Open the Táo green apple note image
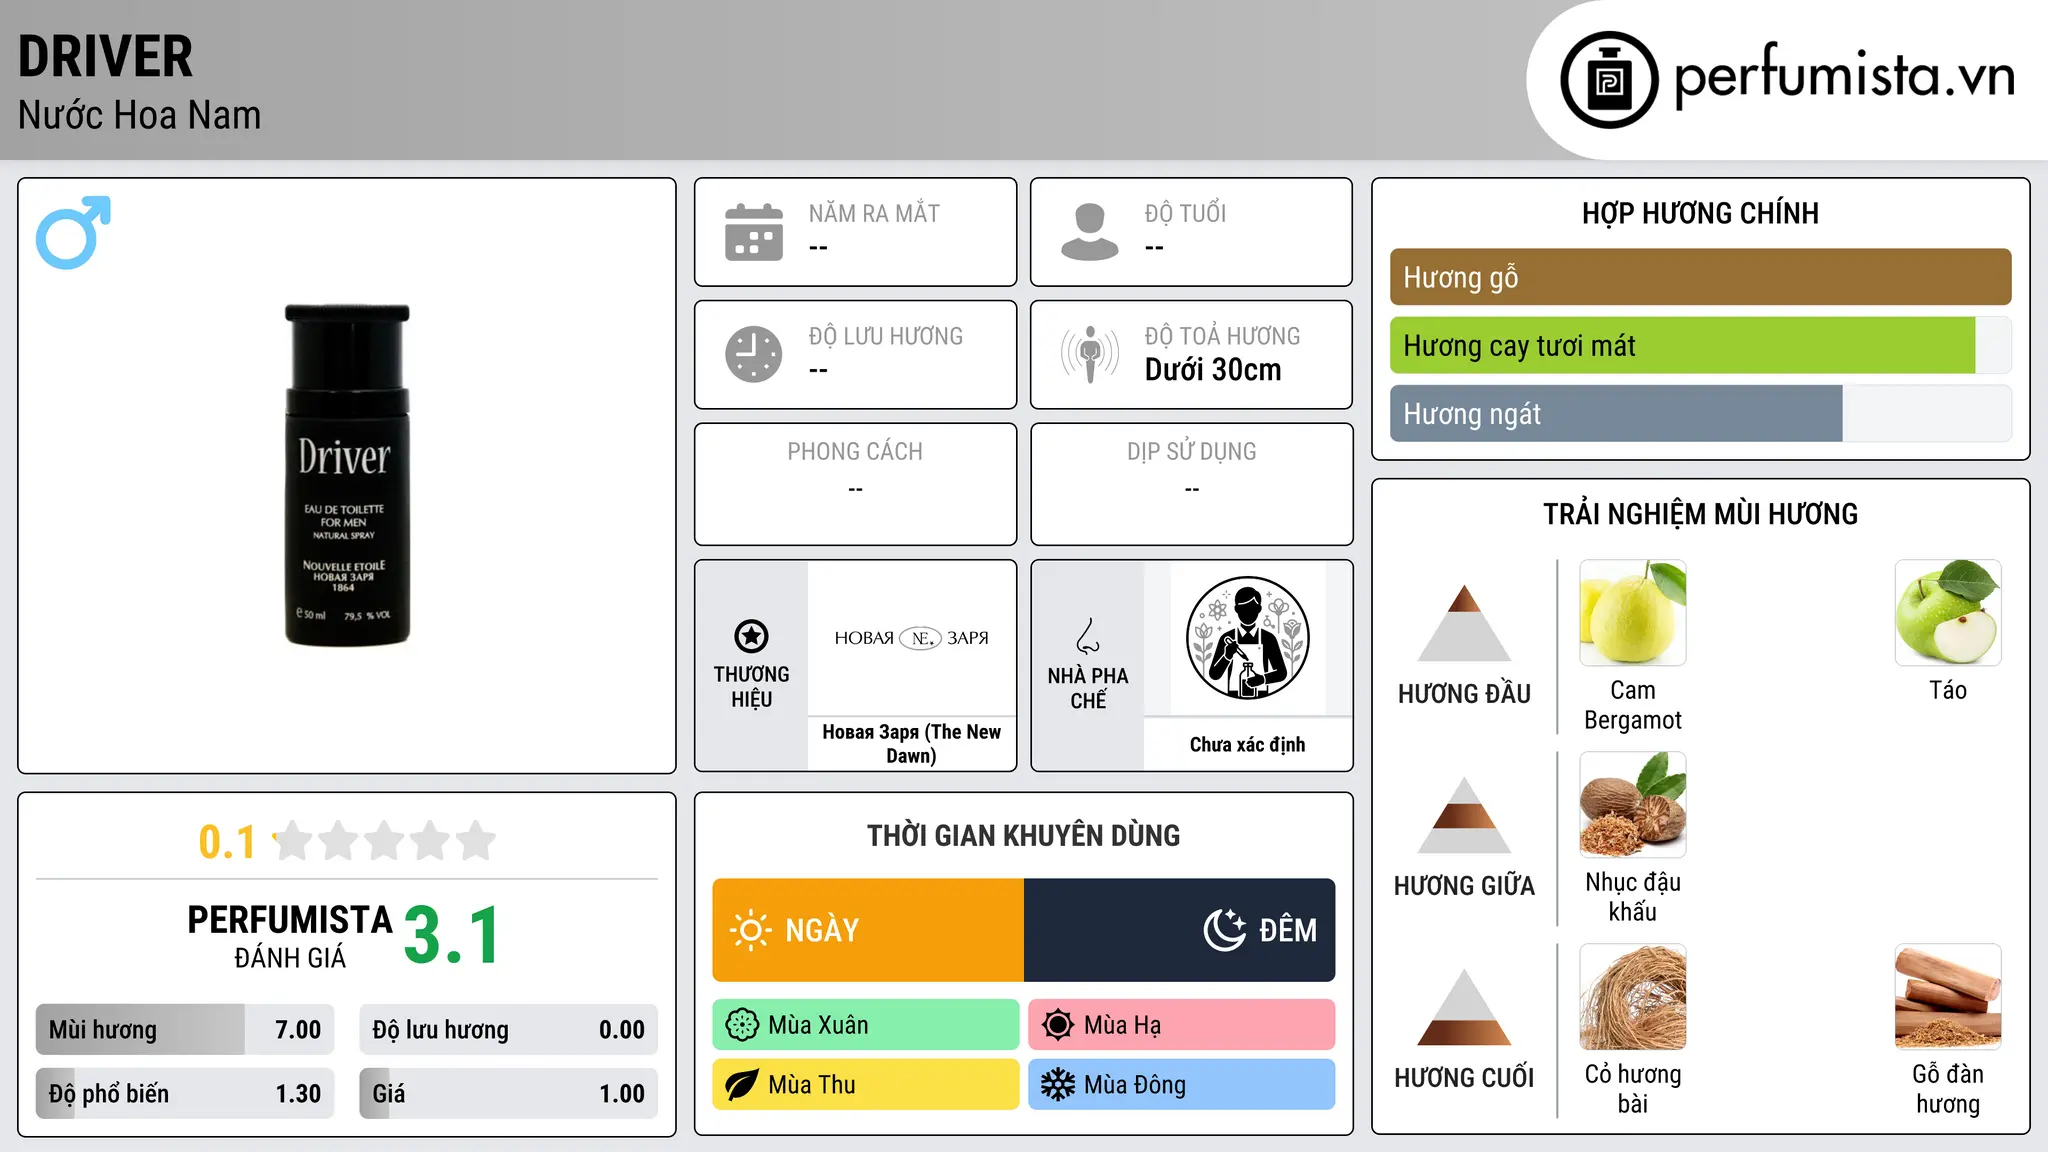Viewport: 2048px width, 1152px height. coord(1948,613)
